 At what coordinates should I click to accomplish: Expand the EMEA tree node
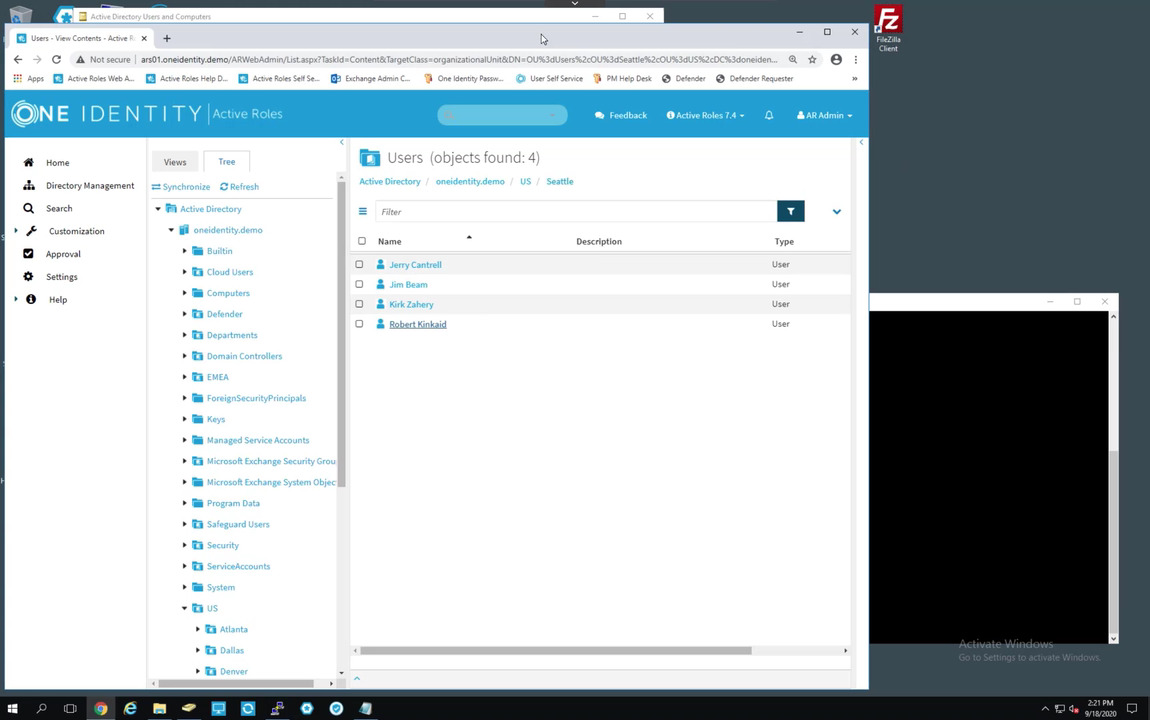185,377
